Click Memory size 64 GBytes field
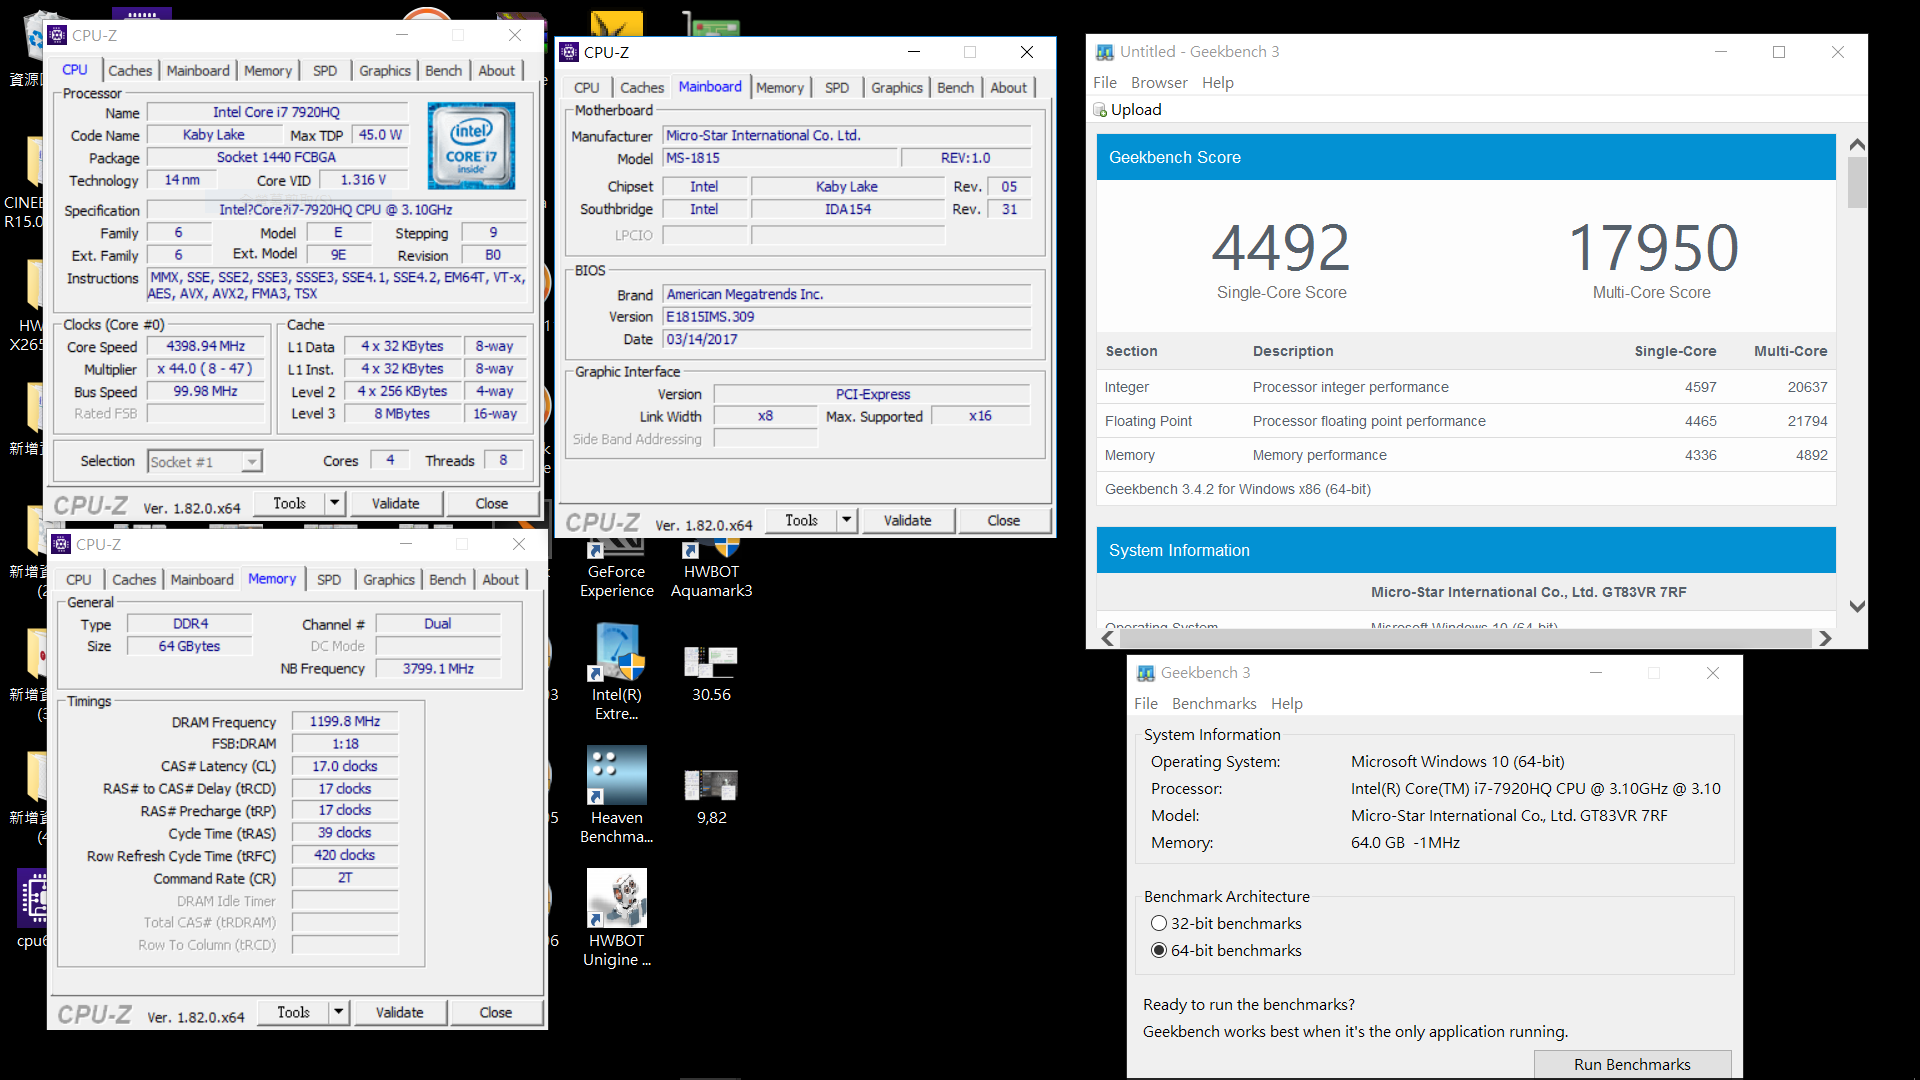Image resolution: width=1920 pixels, height=1080 pixels. pos(189,646)
